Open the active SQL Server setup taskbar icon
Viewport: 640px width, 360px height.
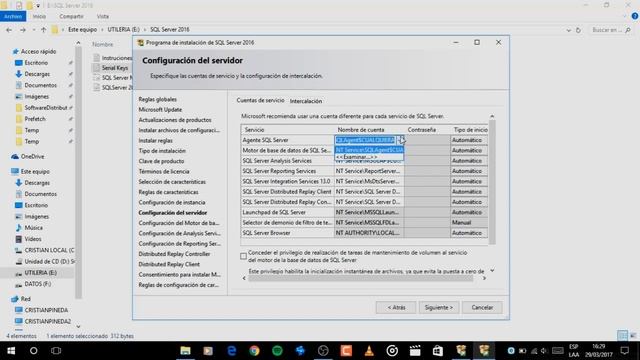coord(484,351)
